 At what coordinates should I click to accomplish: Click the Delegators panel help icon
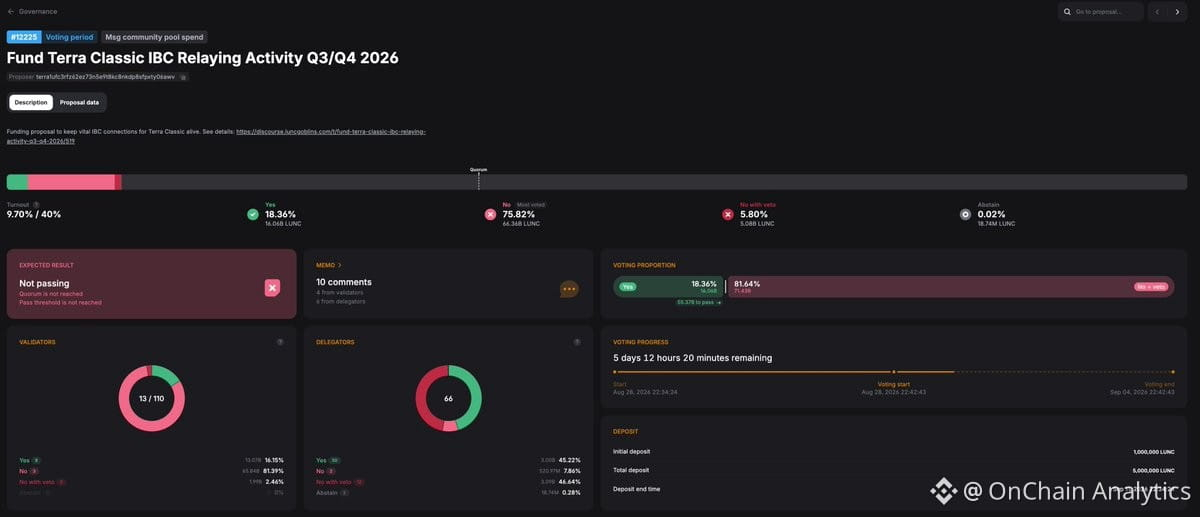point(577,342)
